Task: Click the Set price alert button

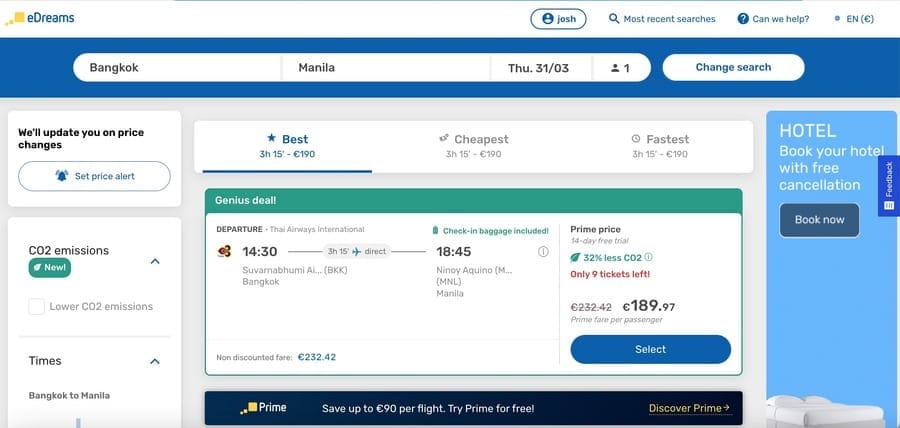Action: (94, 176)
